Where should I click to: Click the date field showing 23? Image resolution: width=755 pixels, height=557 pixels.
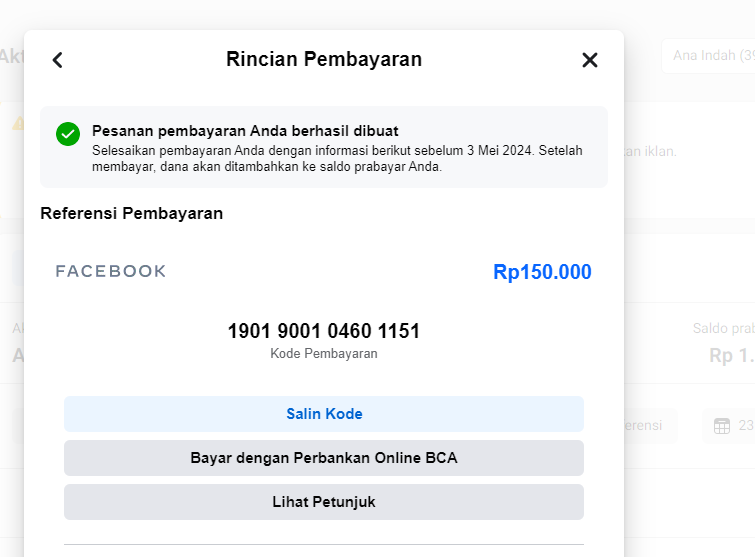pos(729,426)
